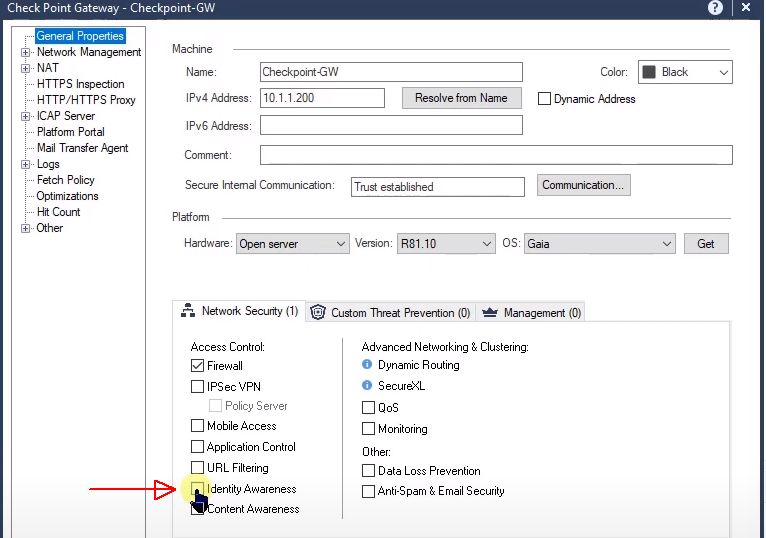Enable Anti-Spam & Email Security checkbox
This screenshot has height=538, width=766.
(368, 491)
